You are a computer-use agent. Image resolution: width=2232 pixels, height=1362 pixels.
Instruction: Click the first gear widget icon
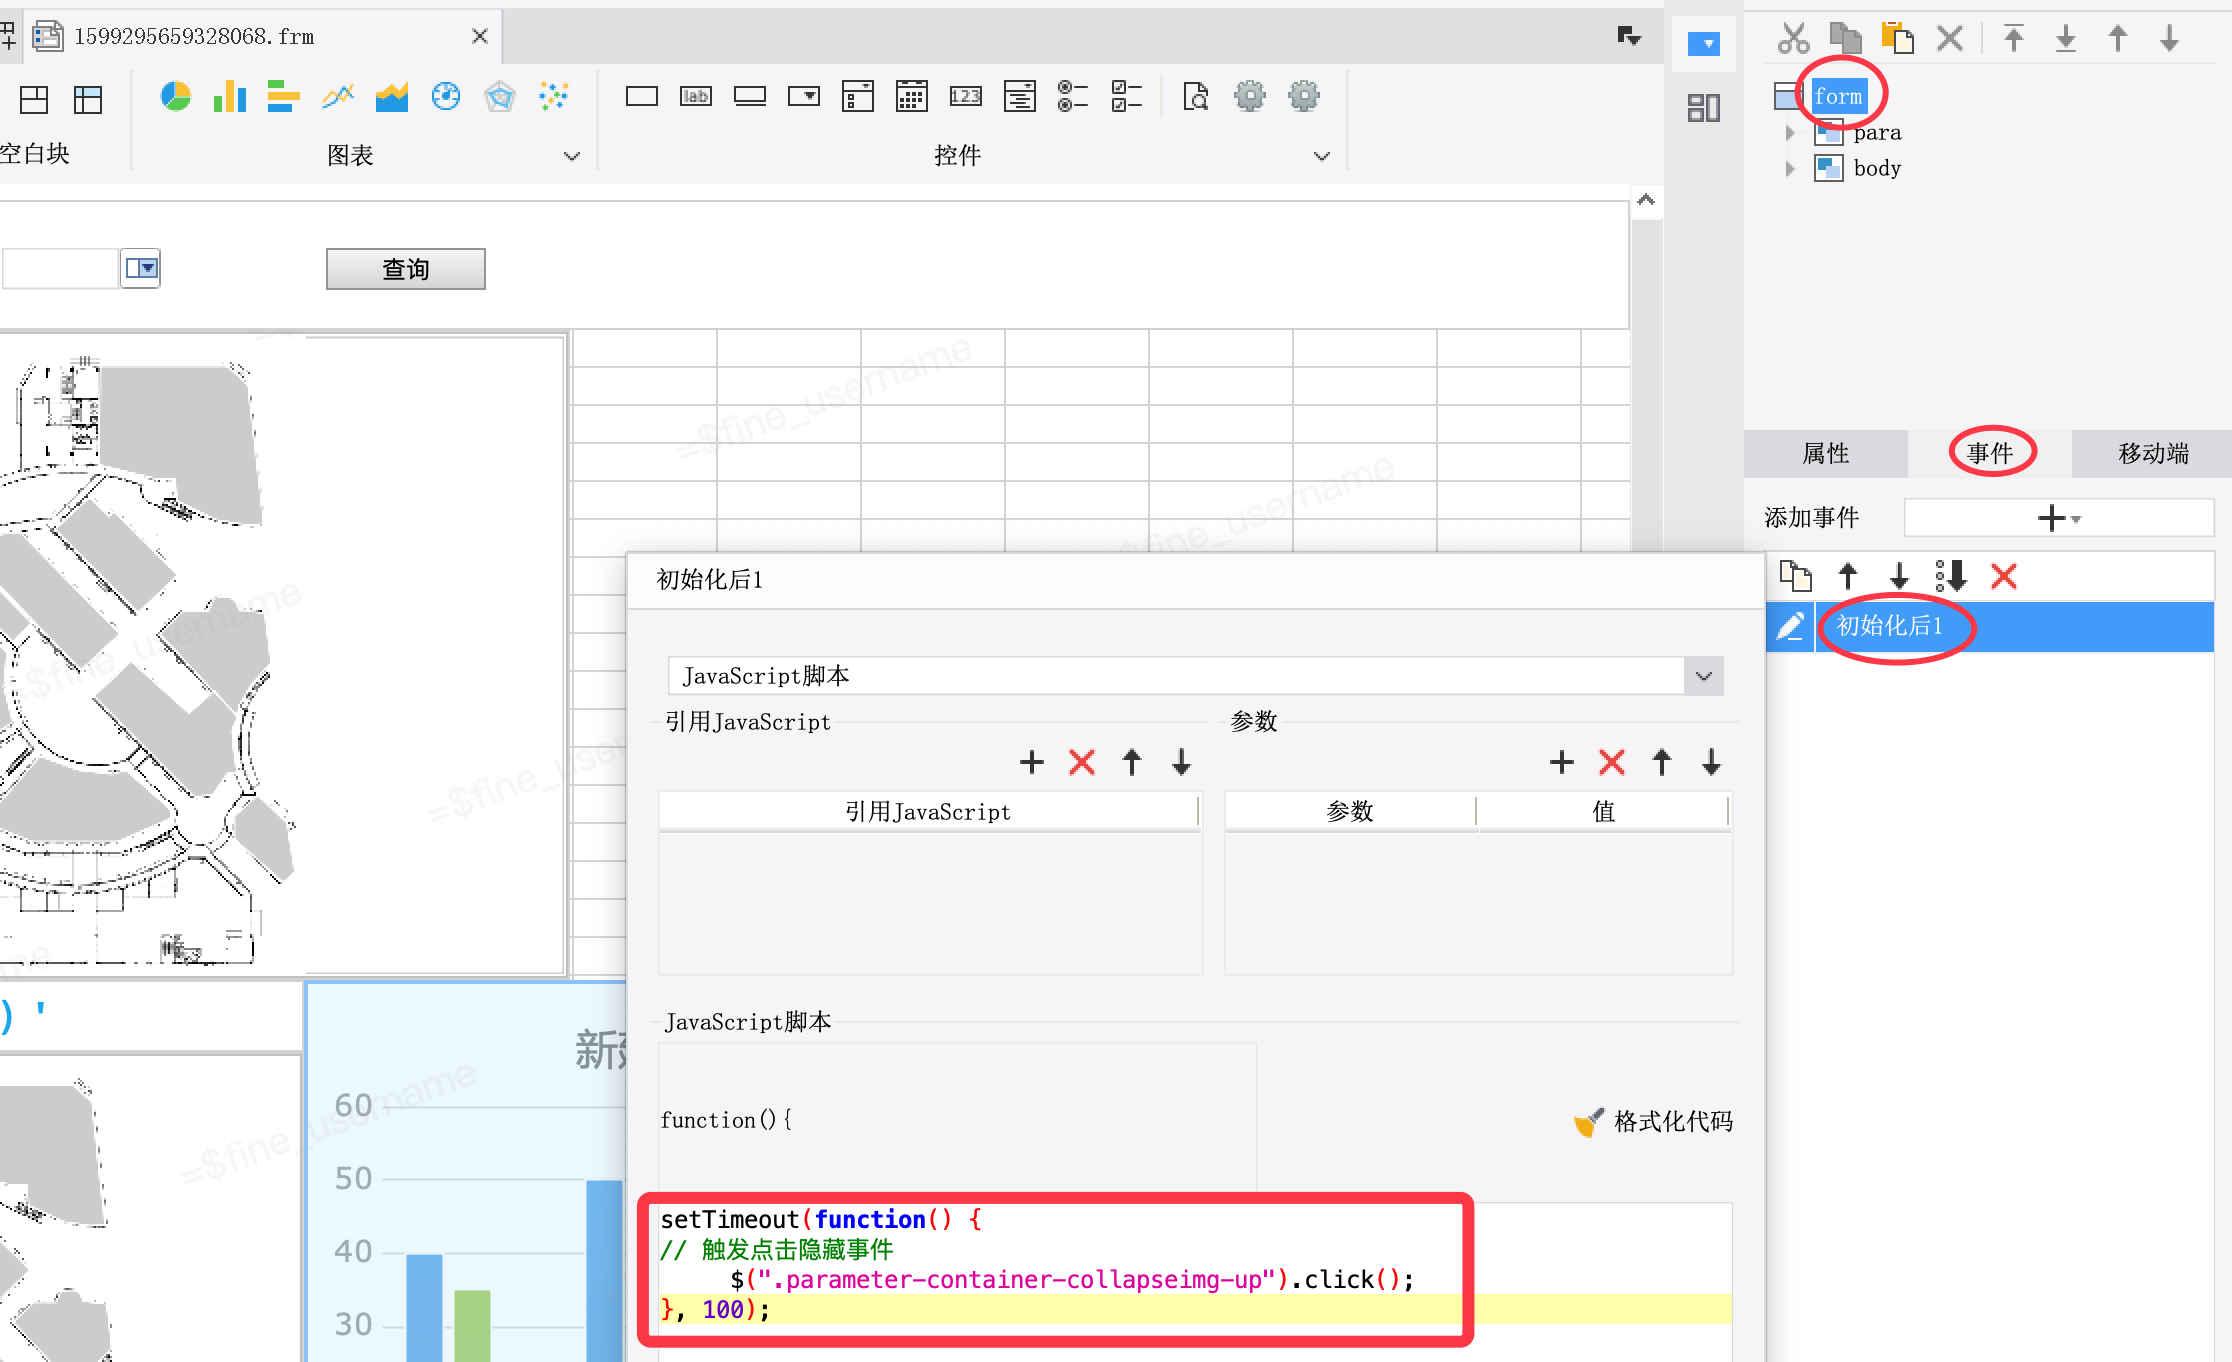pos(1250,97)
